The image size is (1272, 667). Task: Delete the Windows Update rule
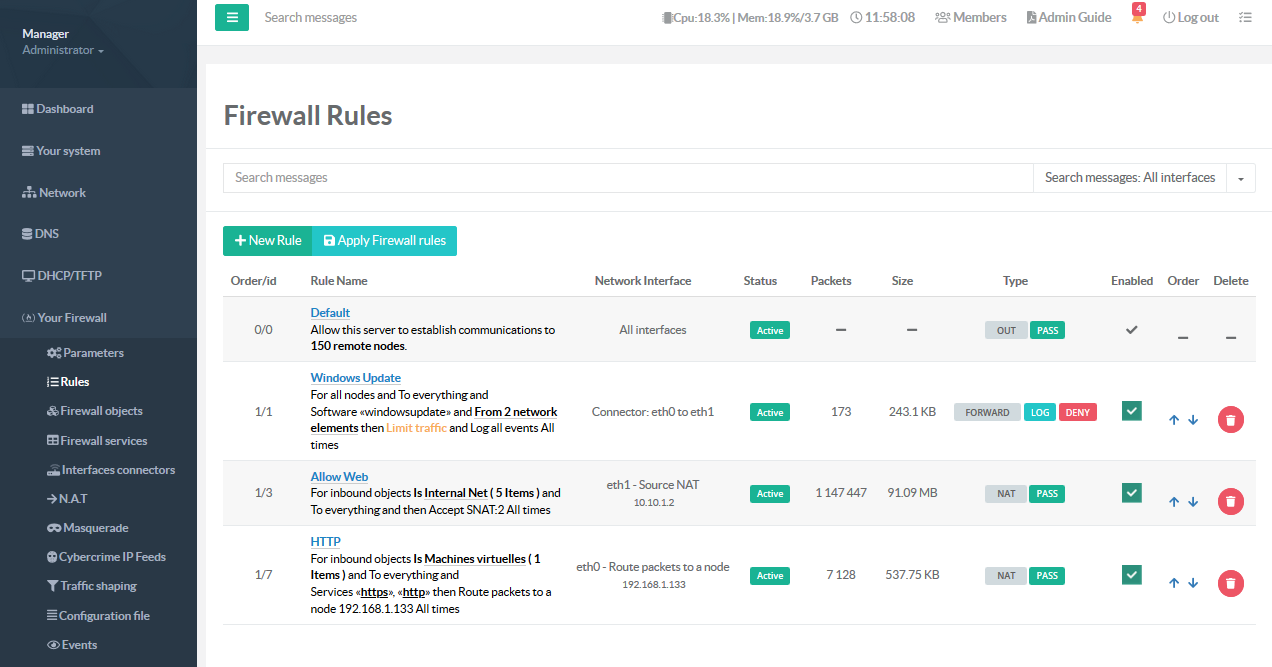click(1230, 420)
